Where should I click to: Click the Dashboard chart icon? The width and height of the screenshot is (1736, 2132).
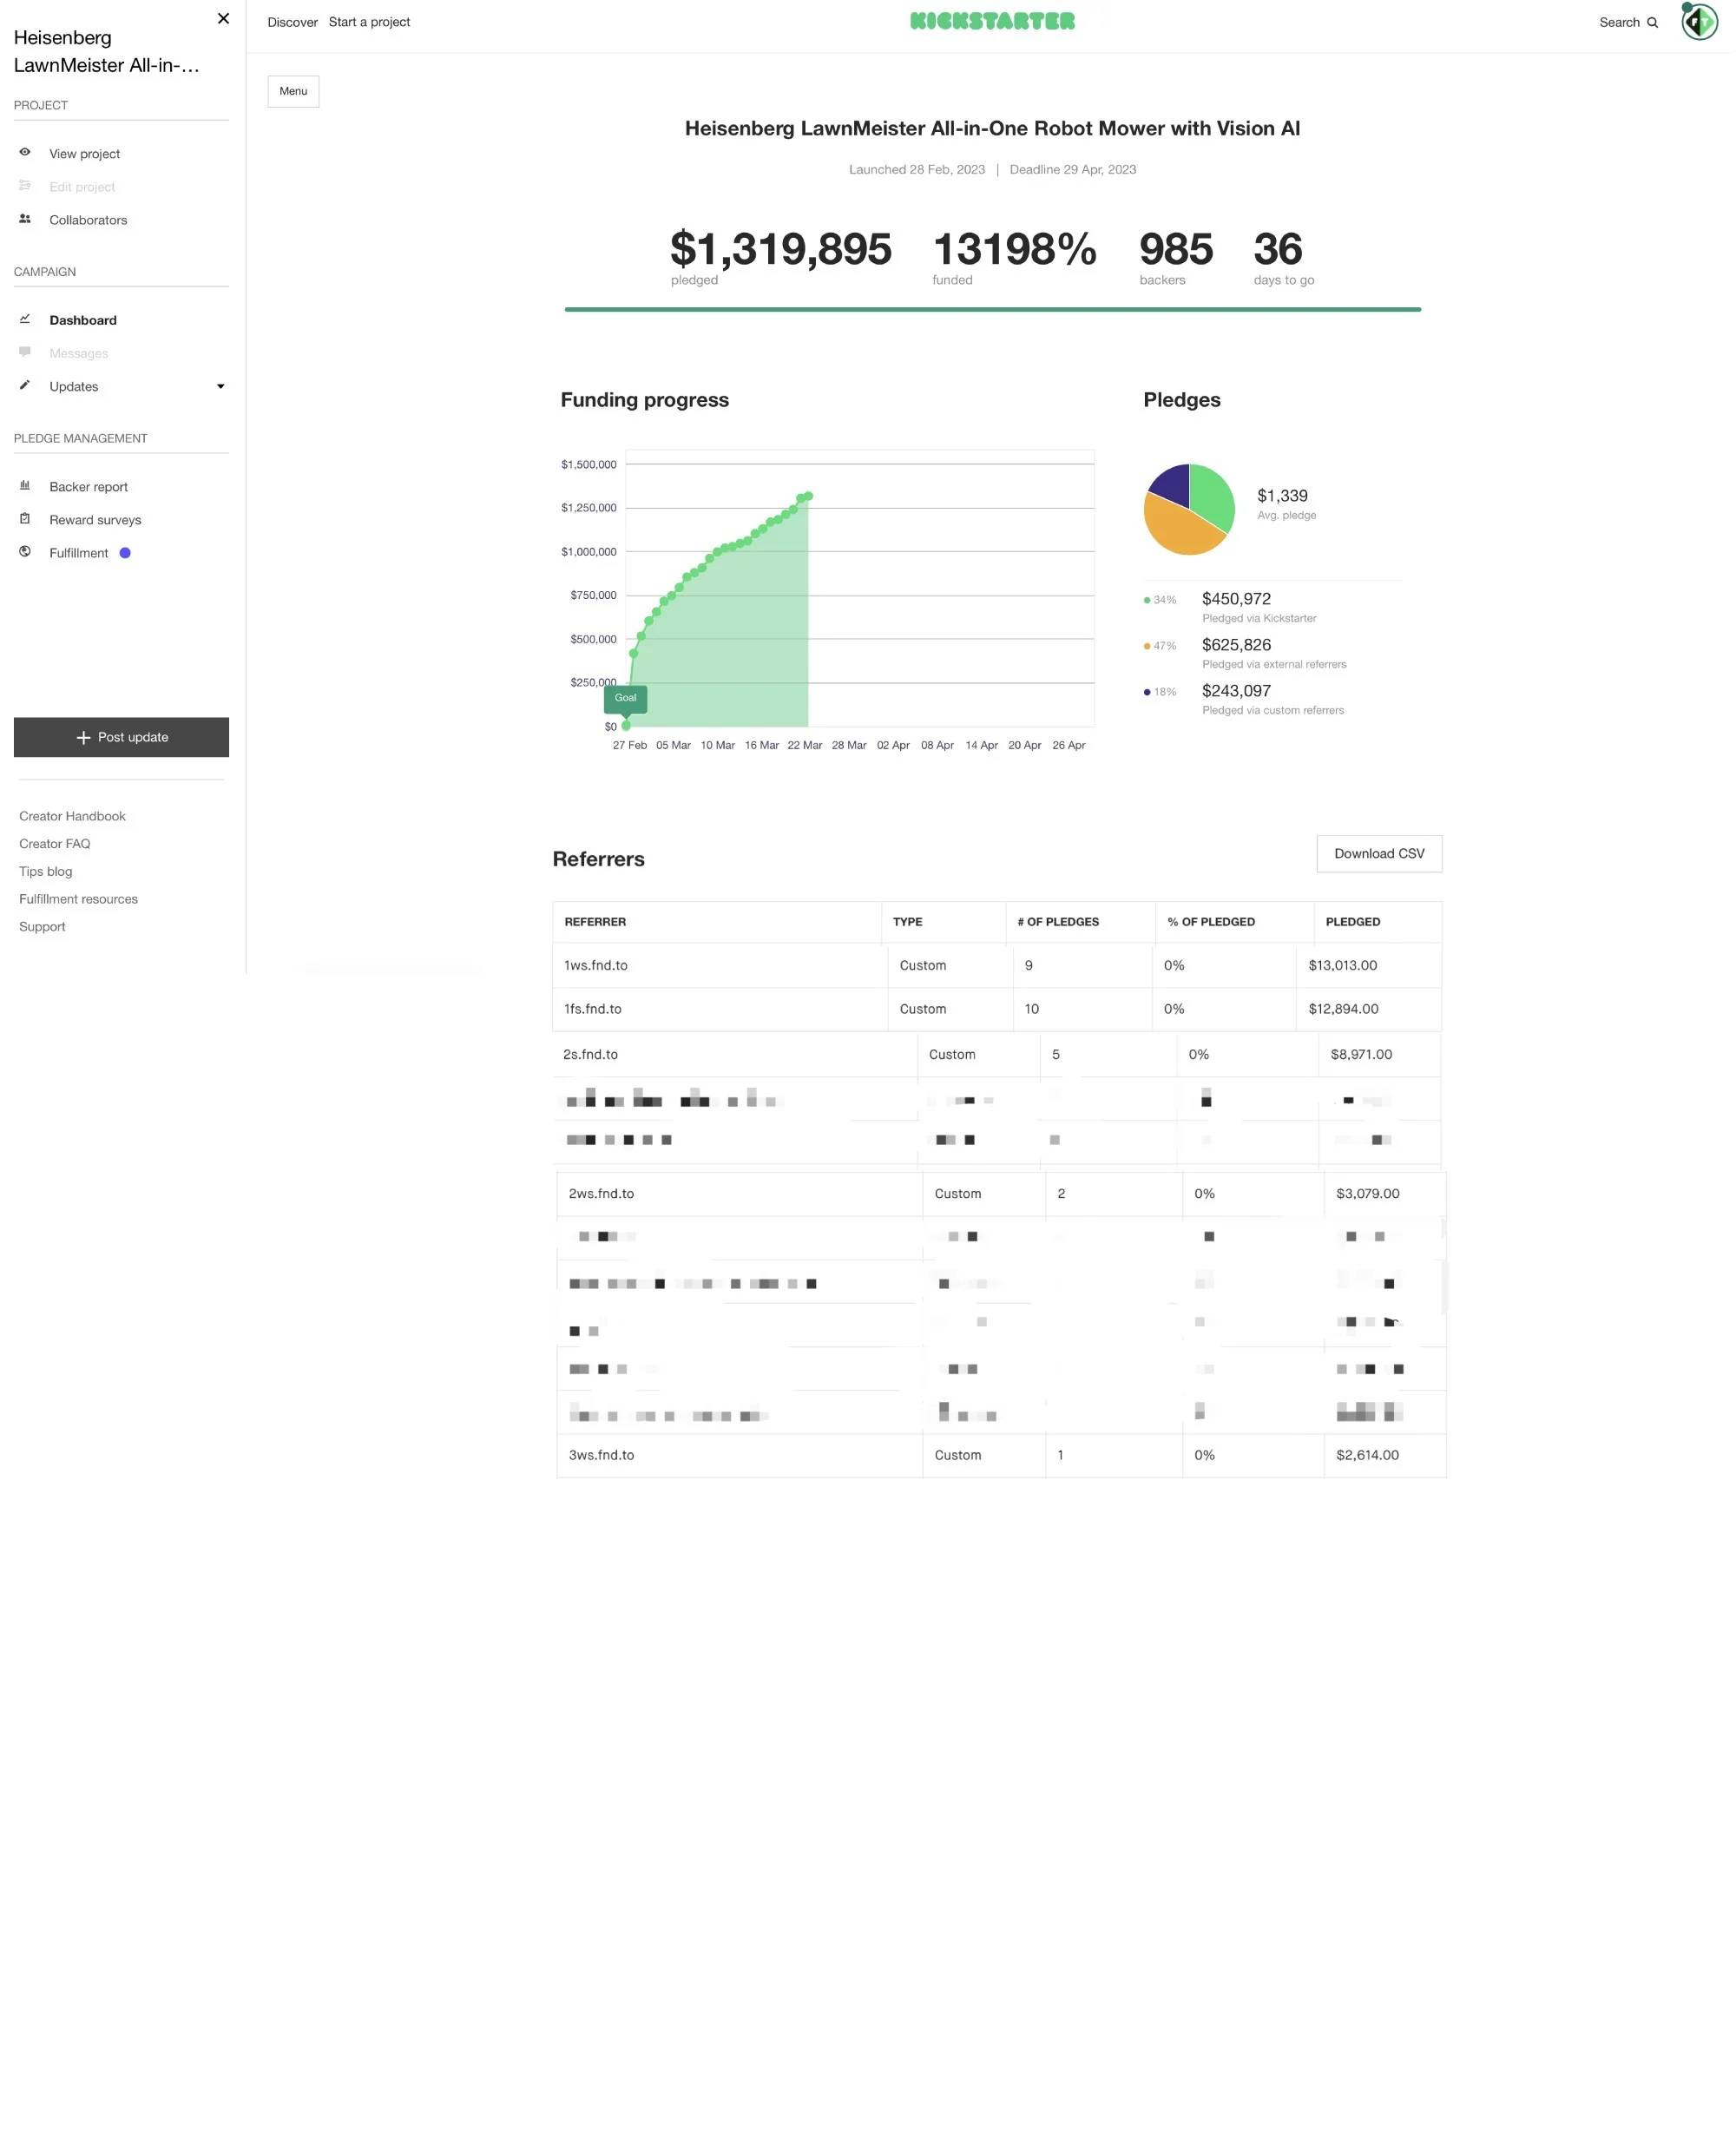click(25, 319)
